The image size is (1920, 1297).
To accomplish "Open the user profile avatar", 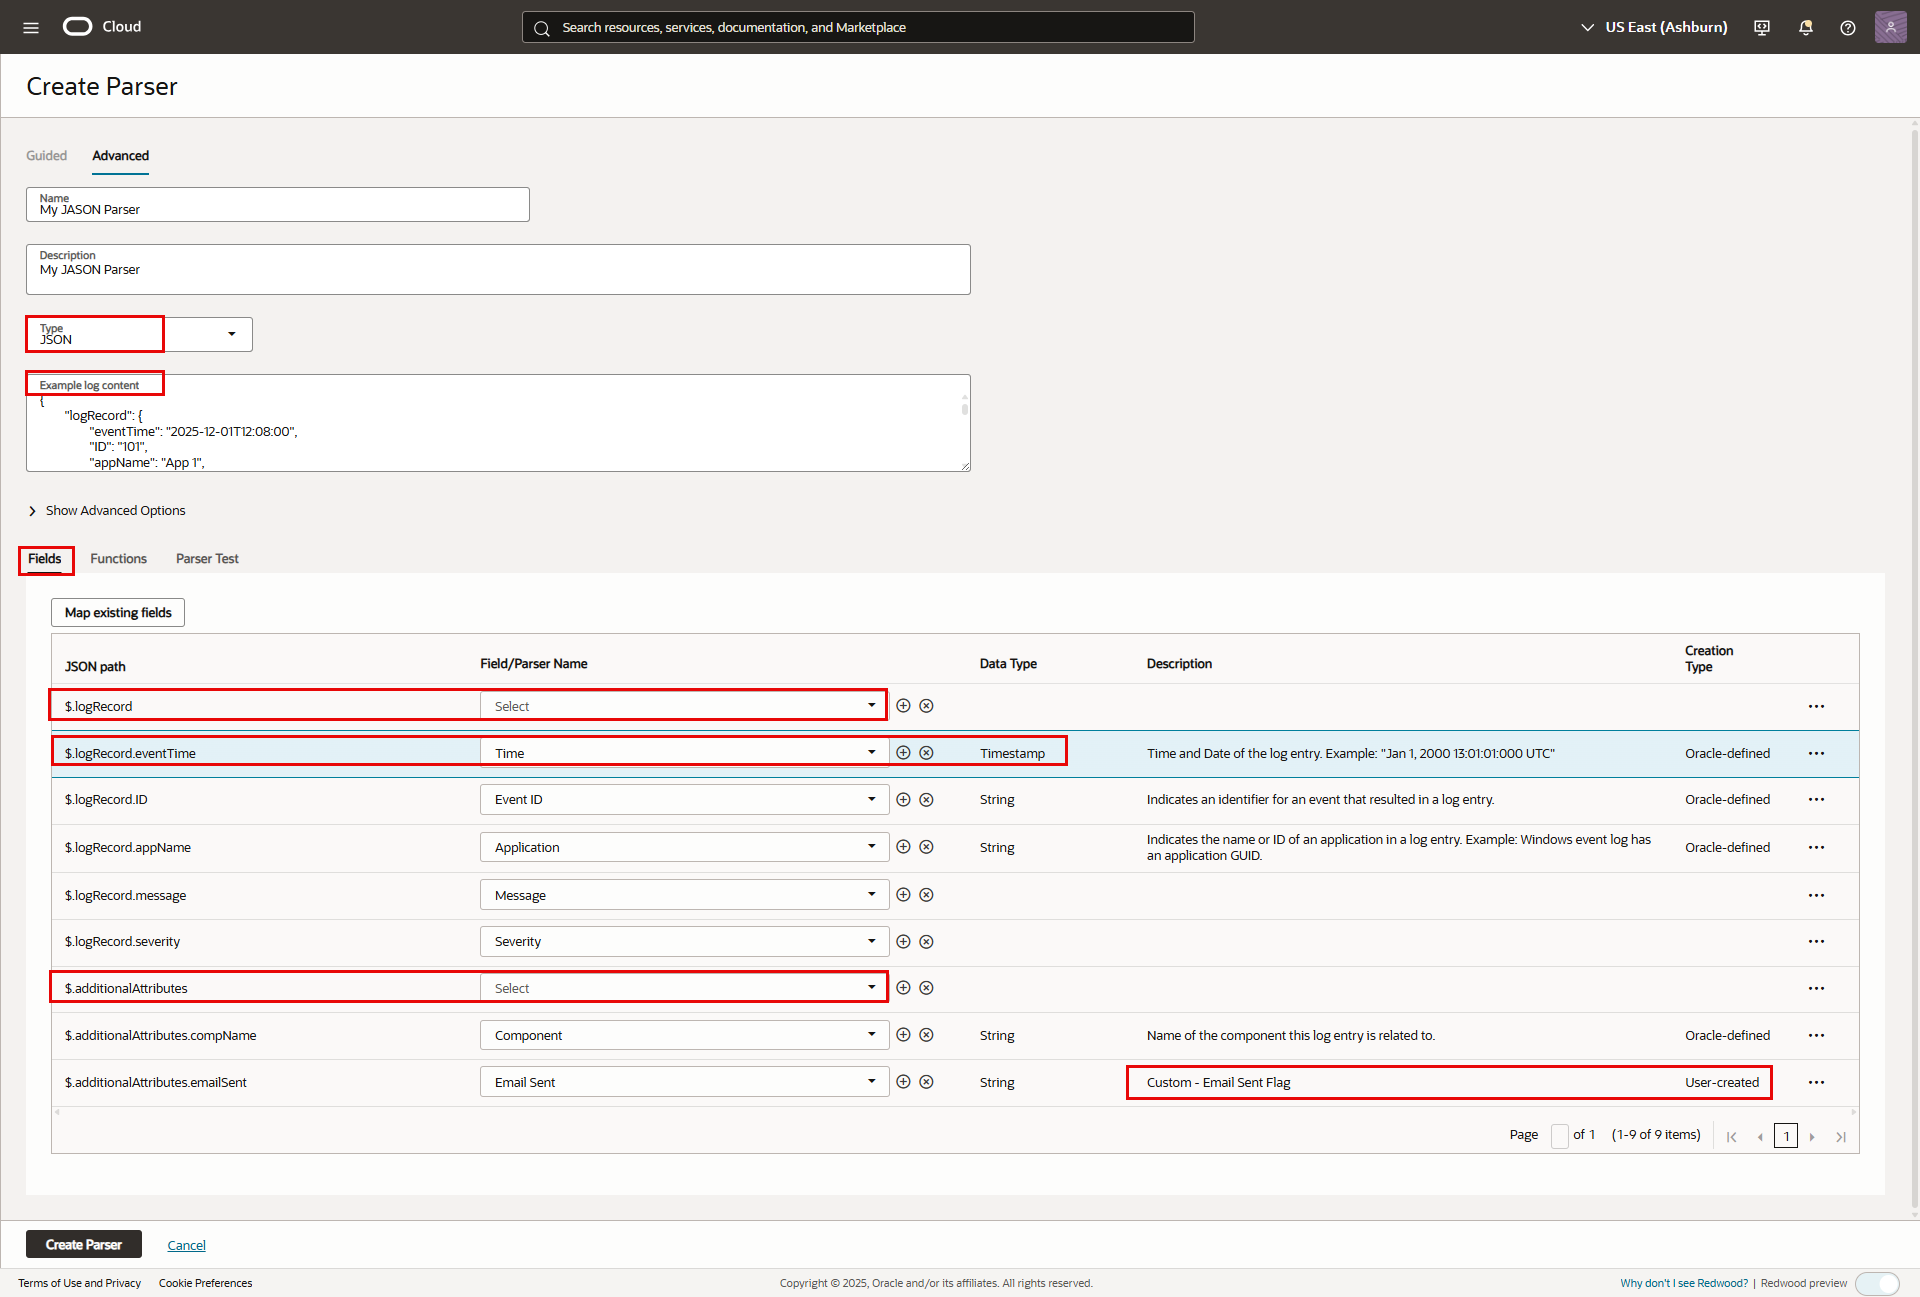I will click(1890, 27).
